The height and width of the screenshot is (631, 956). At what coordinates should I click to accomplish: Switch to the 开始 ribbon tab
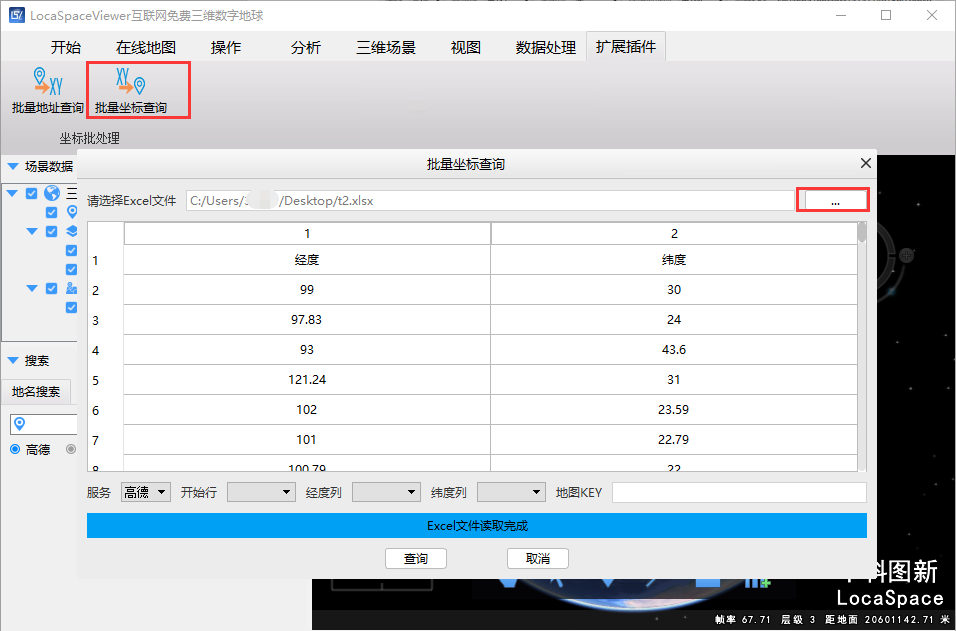[x=66, y=48]
